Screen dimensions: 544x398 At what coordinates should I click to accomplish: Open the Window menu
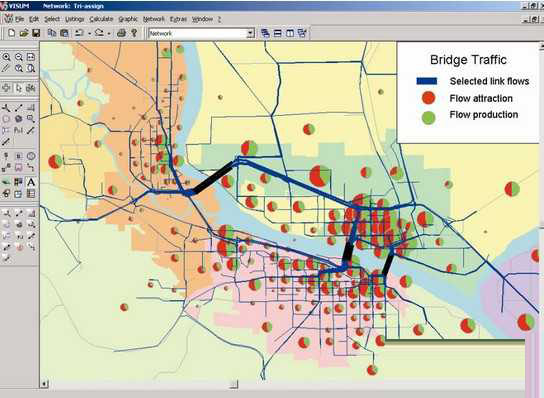(x=202, y=19)
